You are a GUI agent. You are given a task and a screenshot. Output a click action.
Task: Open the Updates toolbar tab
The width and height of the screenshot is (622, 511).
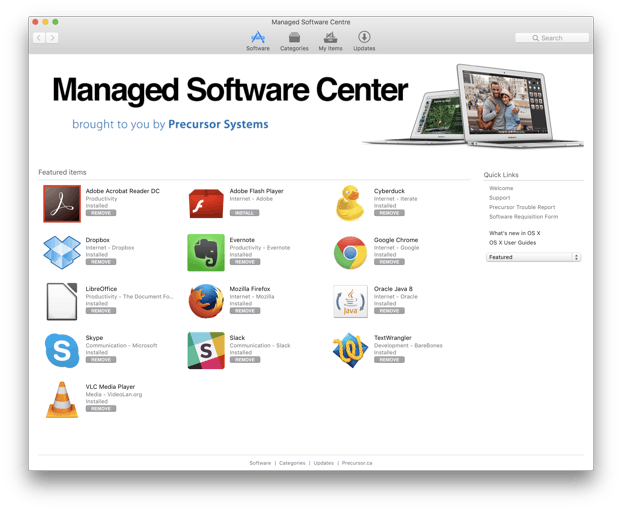[x=364, y=41]
